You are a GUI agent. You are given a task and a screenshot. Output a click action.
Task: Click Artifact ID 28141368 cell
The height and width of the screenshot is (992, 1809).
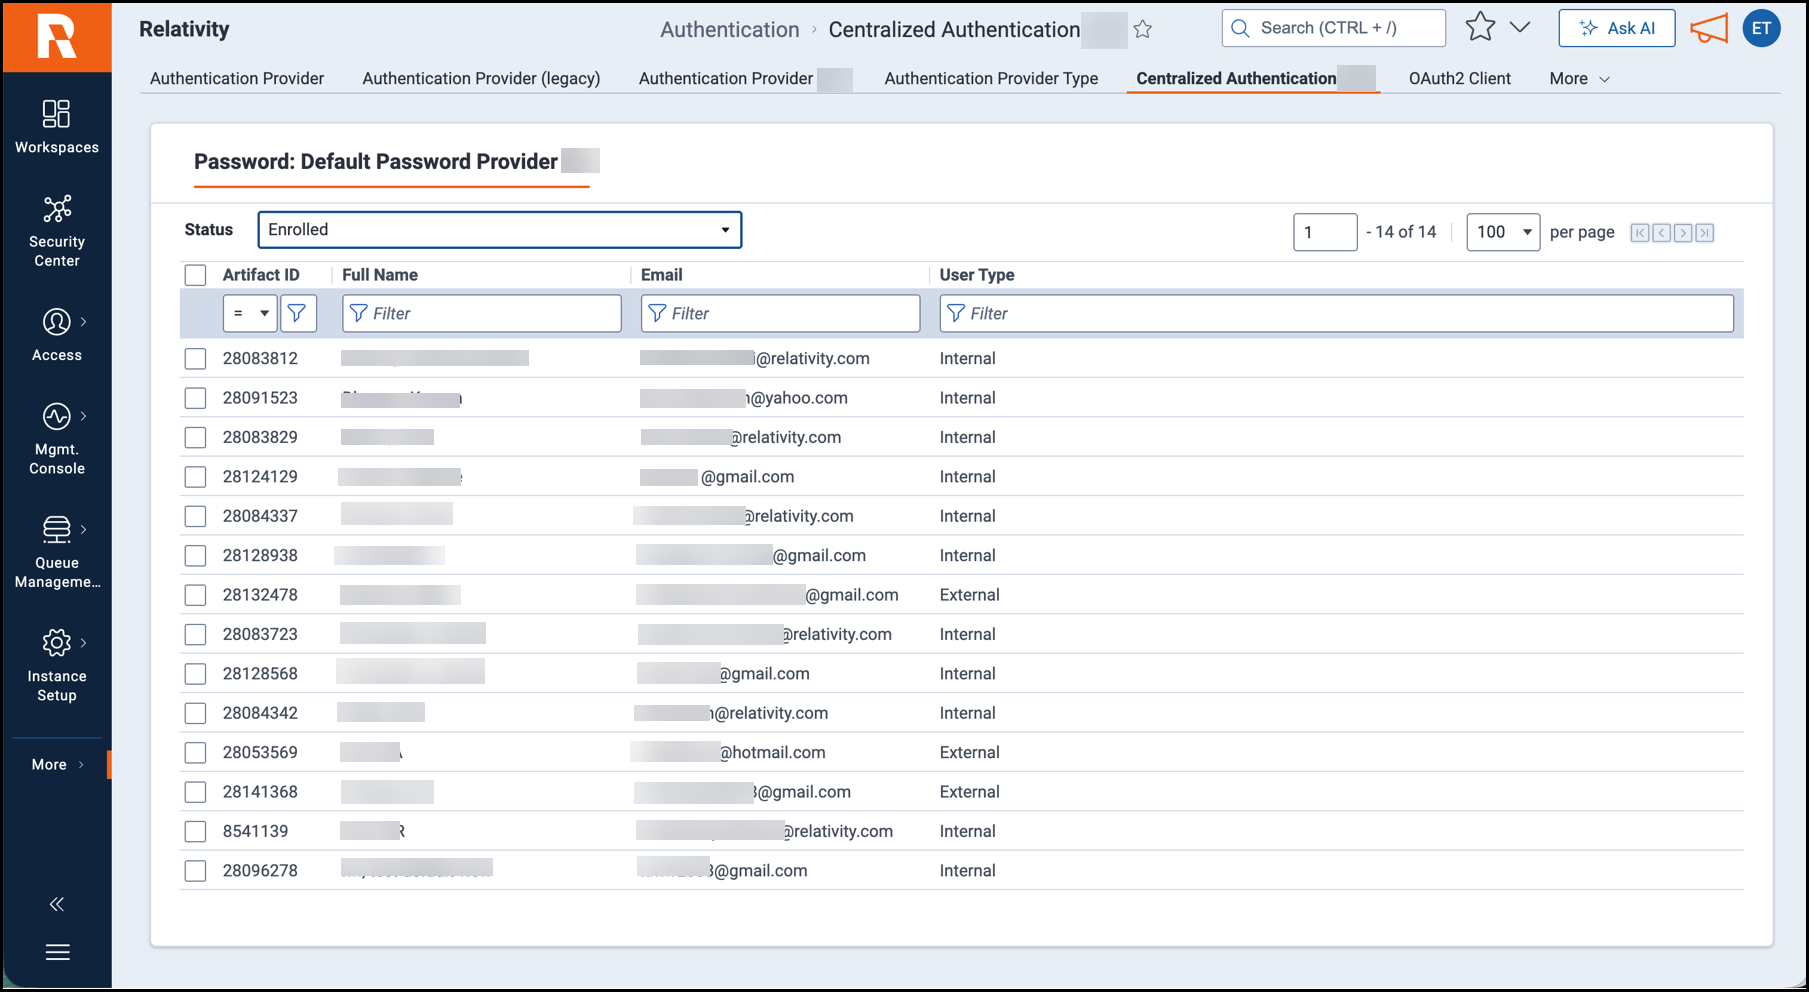260,792
